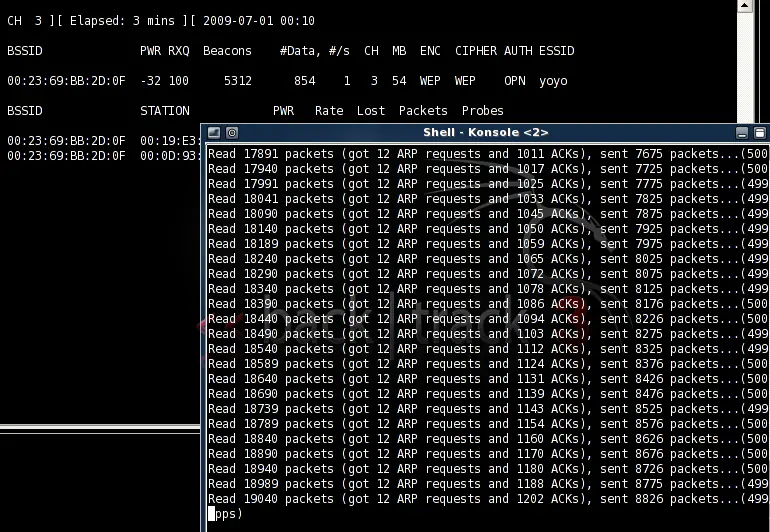Click the 'Read 18240 packets' line
The image size is (770, 532).
tap(488, 259)
